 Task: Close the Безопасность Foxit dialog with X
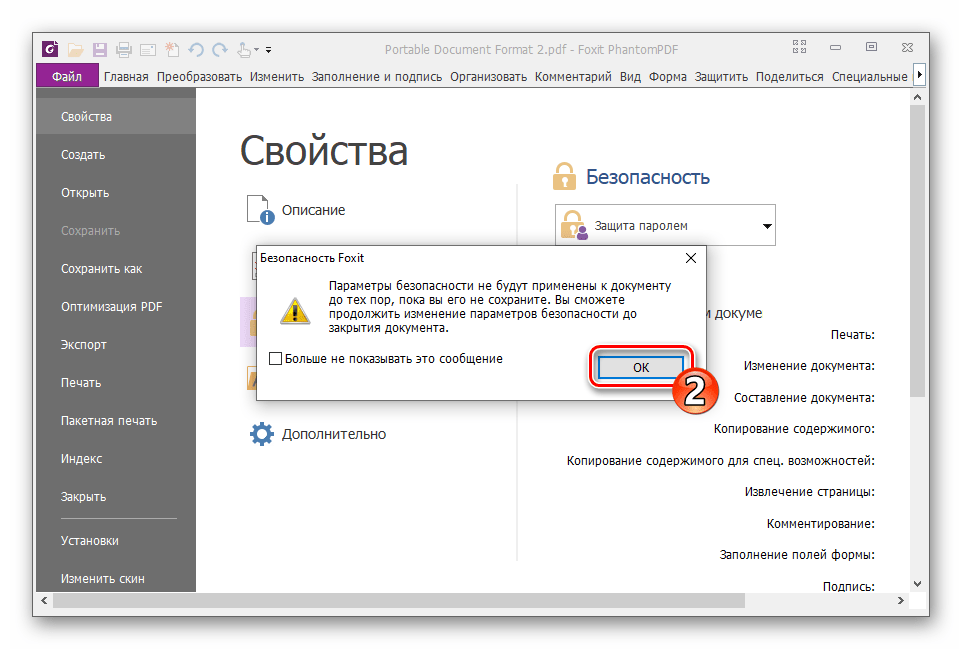point(690,258)
